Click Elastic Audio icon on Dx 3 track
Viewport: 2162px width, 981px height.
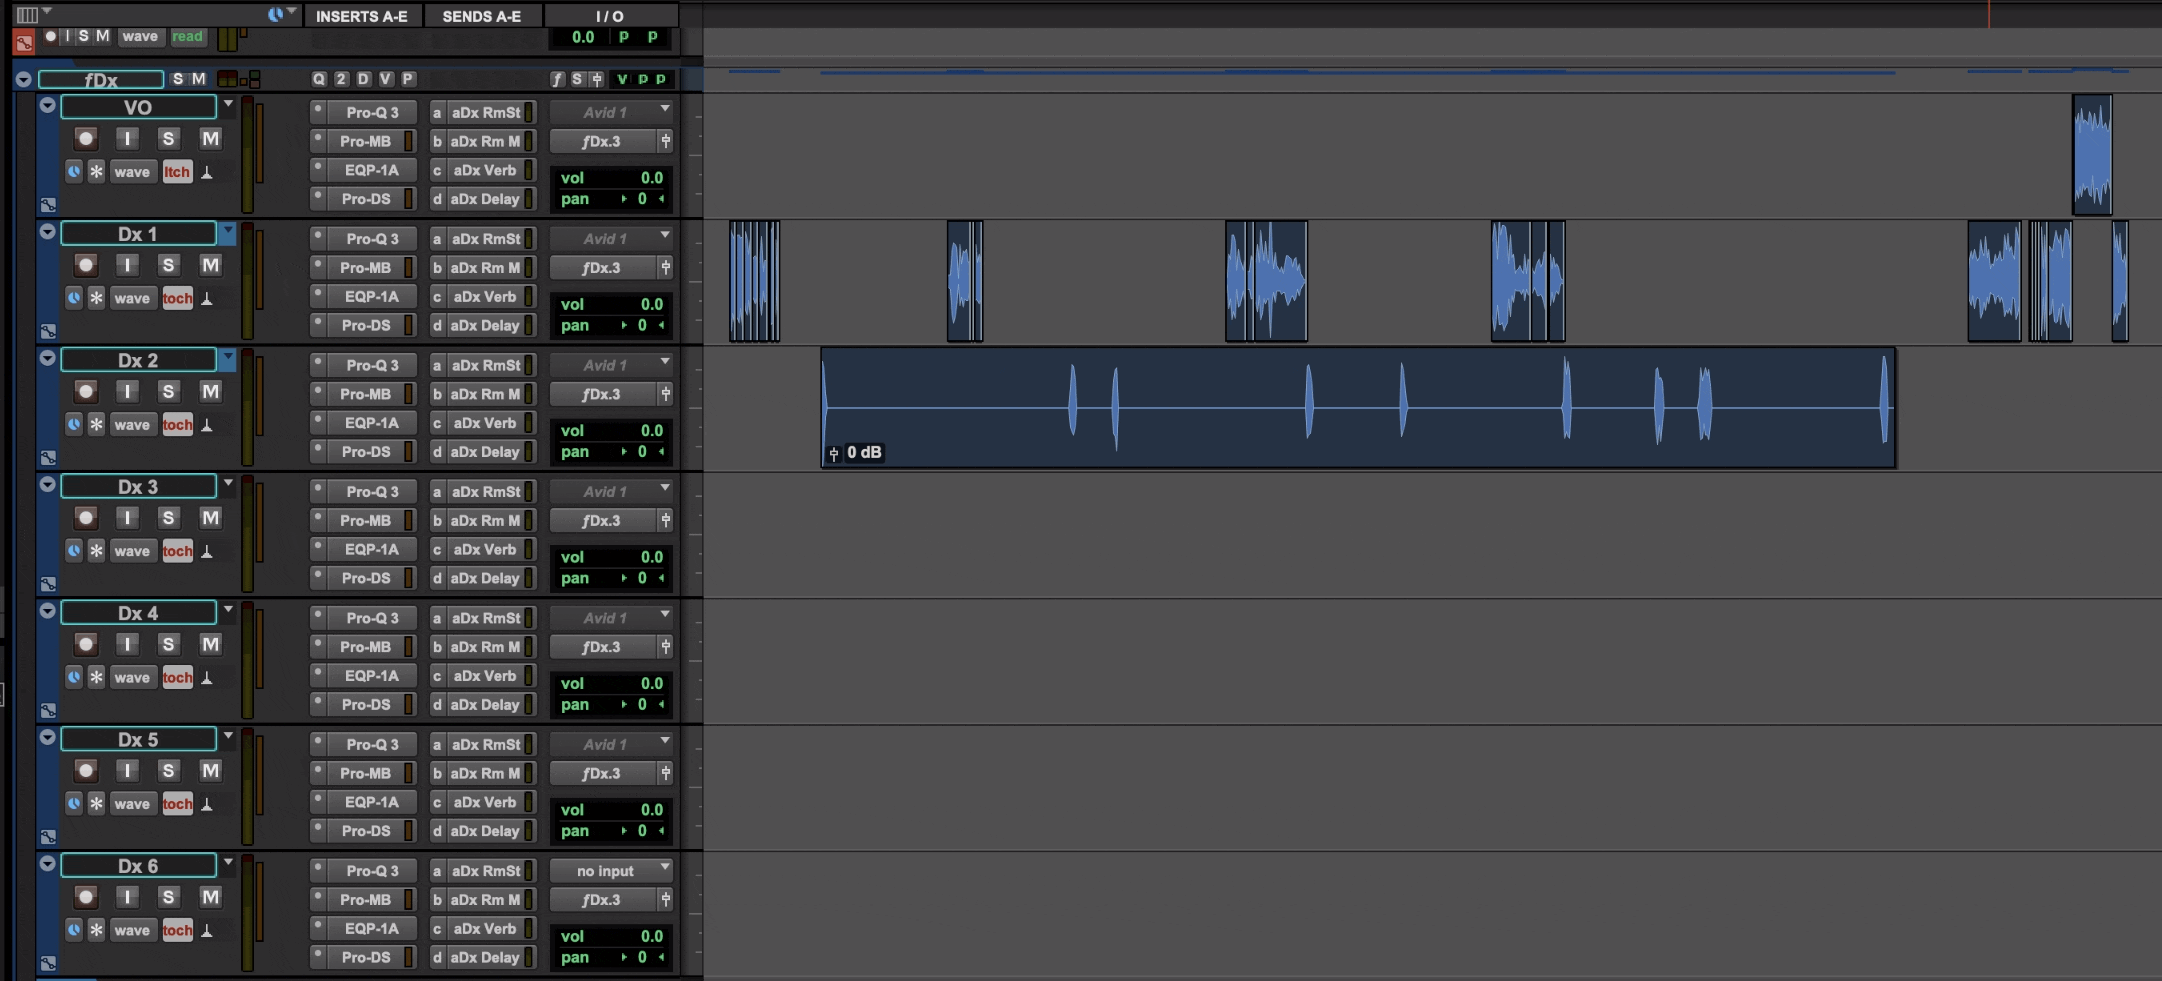207,551
